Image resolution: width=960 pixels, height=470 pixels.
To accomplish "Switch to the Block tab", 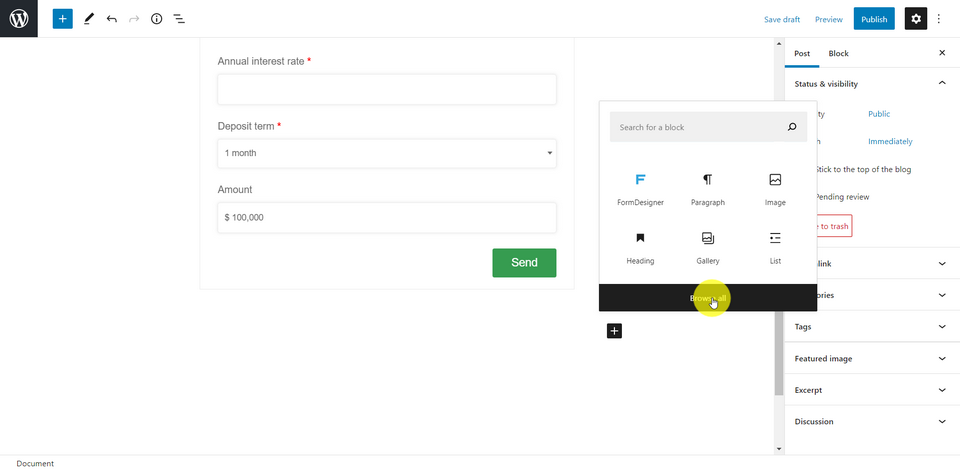I will click(838, 53).
